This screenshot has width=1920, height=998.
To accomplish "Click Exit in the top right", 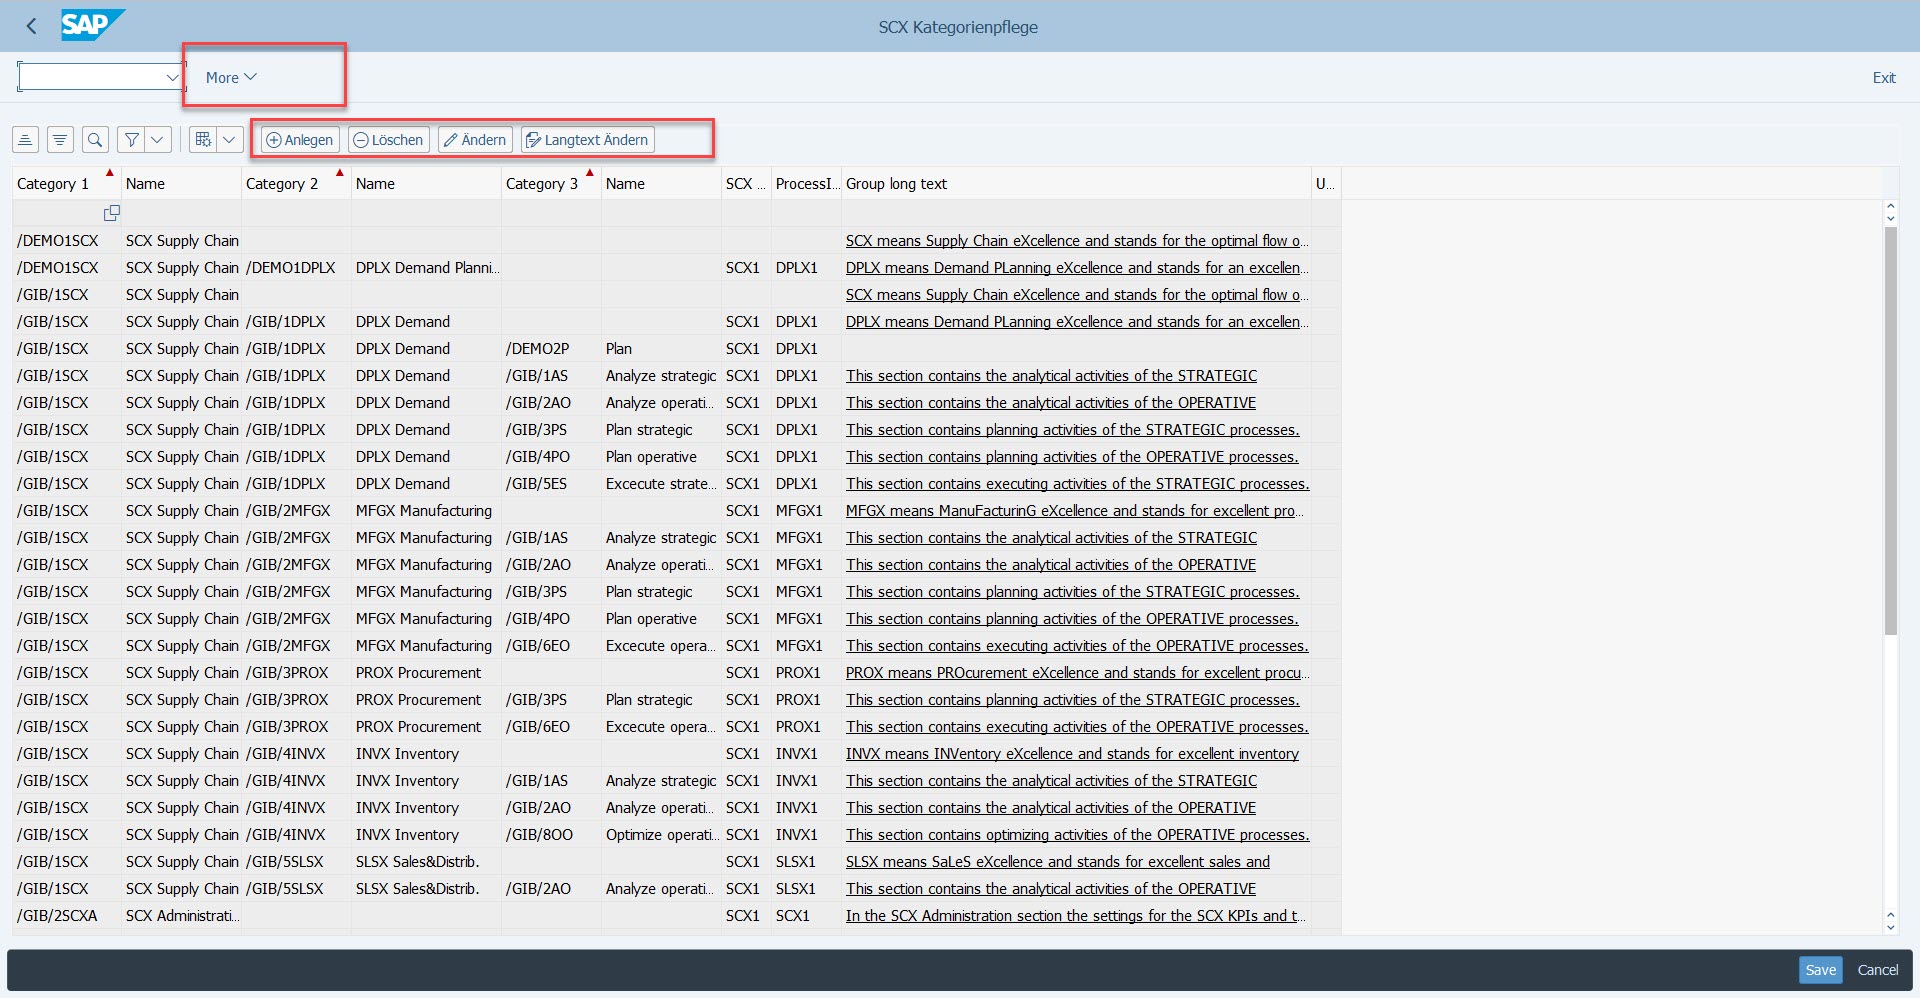I will [1883, 77].
